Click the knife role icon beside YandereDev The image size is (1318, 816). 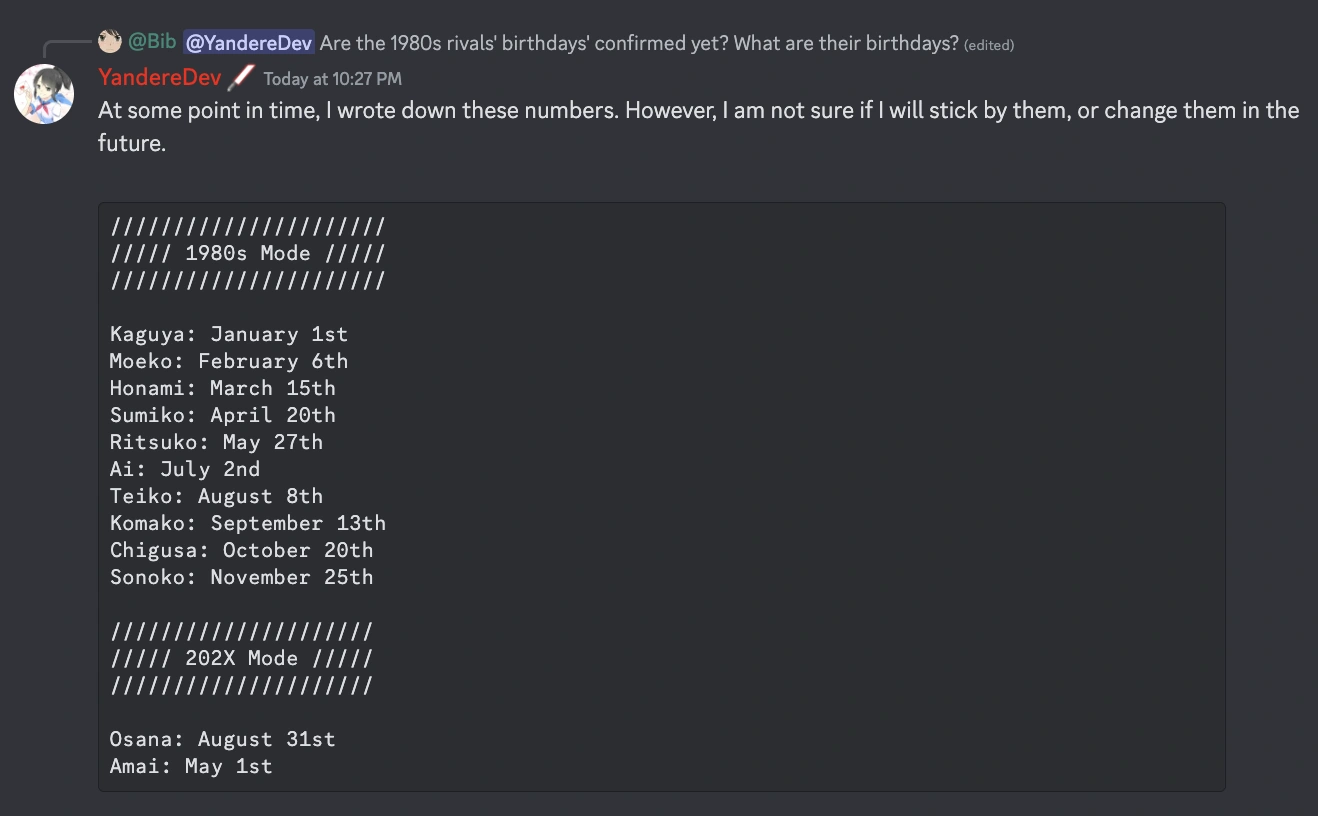(x=241, y=77)
